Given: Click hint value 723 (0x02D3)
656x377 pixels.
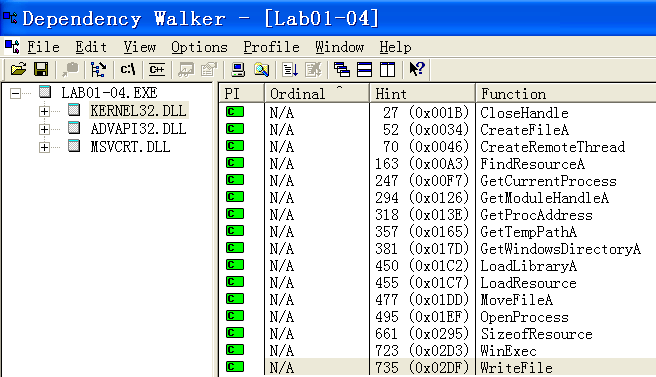Looking at the screenshot, I should (422, 351).
